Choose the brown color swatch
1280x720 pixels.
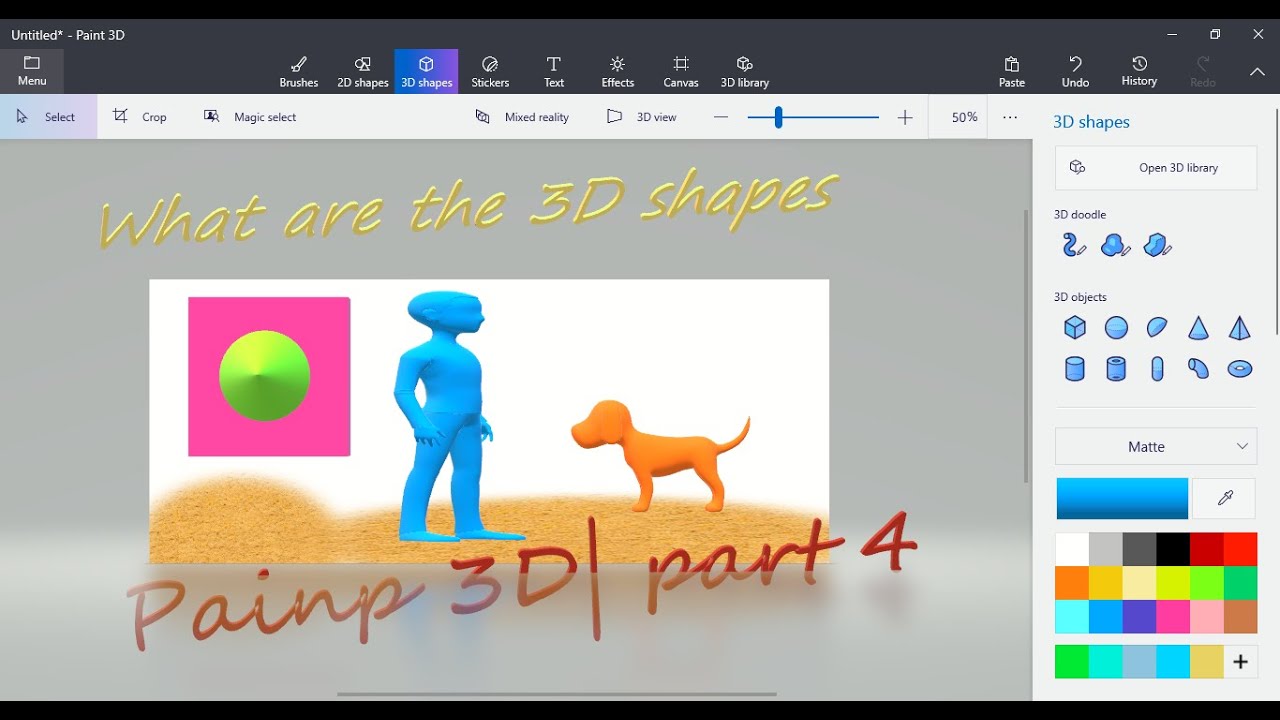[x=1240, y=617]
